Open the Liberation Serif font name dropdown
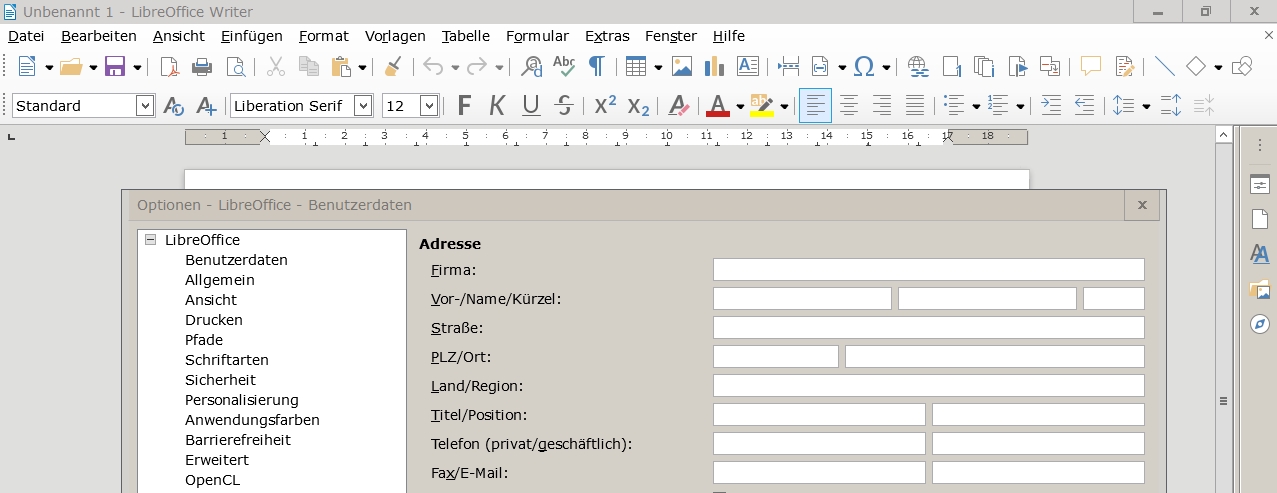1277x493 pixels. coord(363,106)
